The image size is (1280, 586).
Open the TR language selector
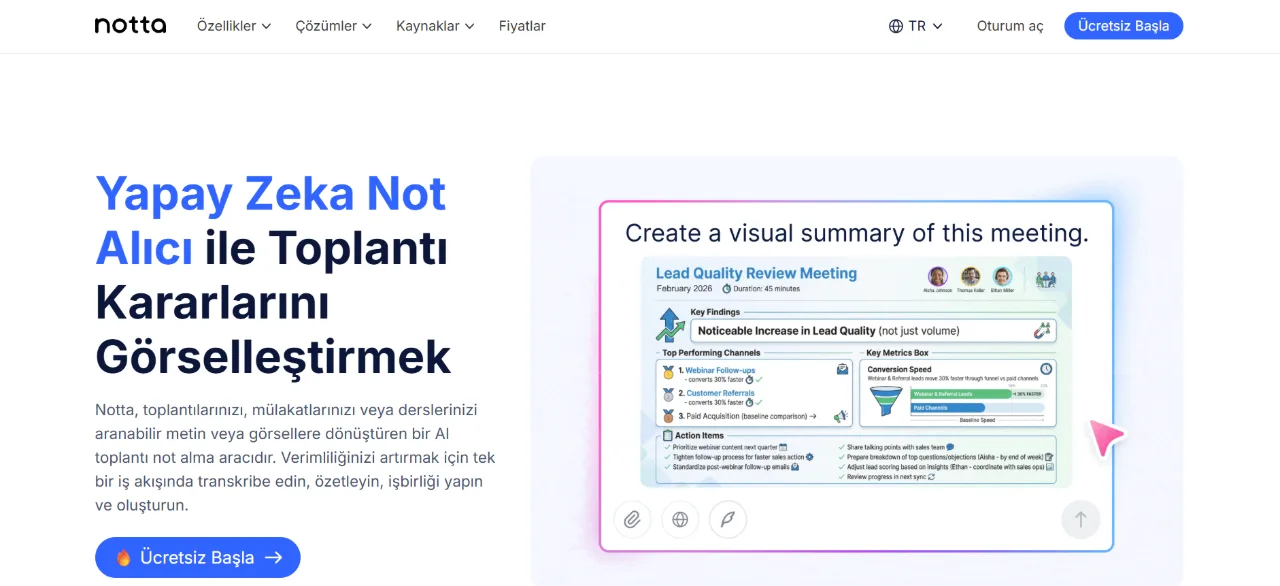click(x=916, y=26)
